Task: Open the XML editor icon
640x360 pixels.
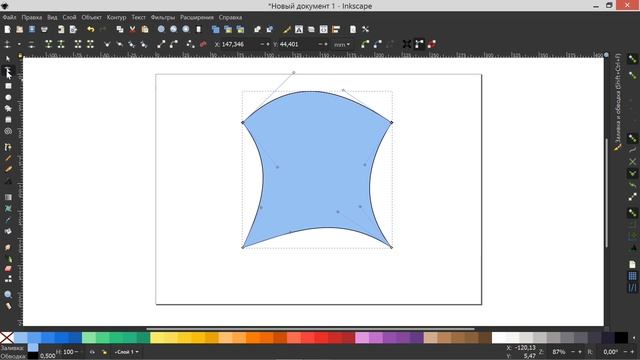Action: pos(324,29)
